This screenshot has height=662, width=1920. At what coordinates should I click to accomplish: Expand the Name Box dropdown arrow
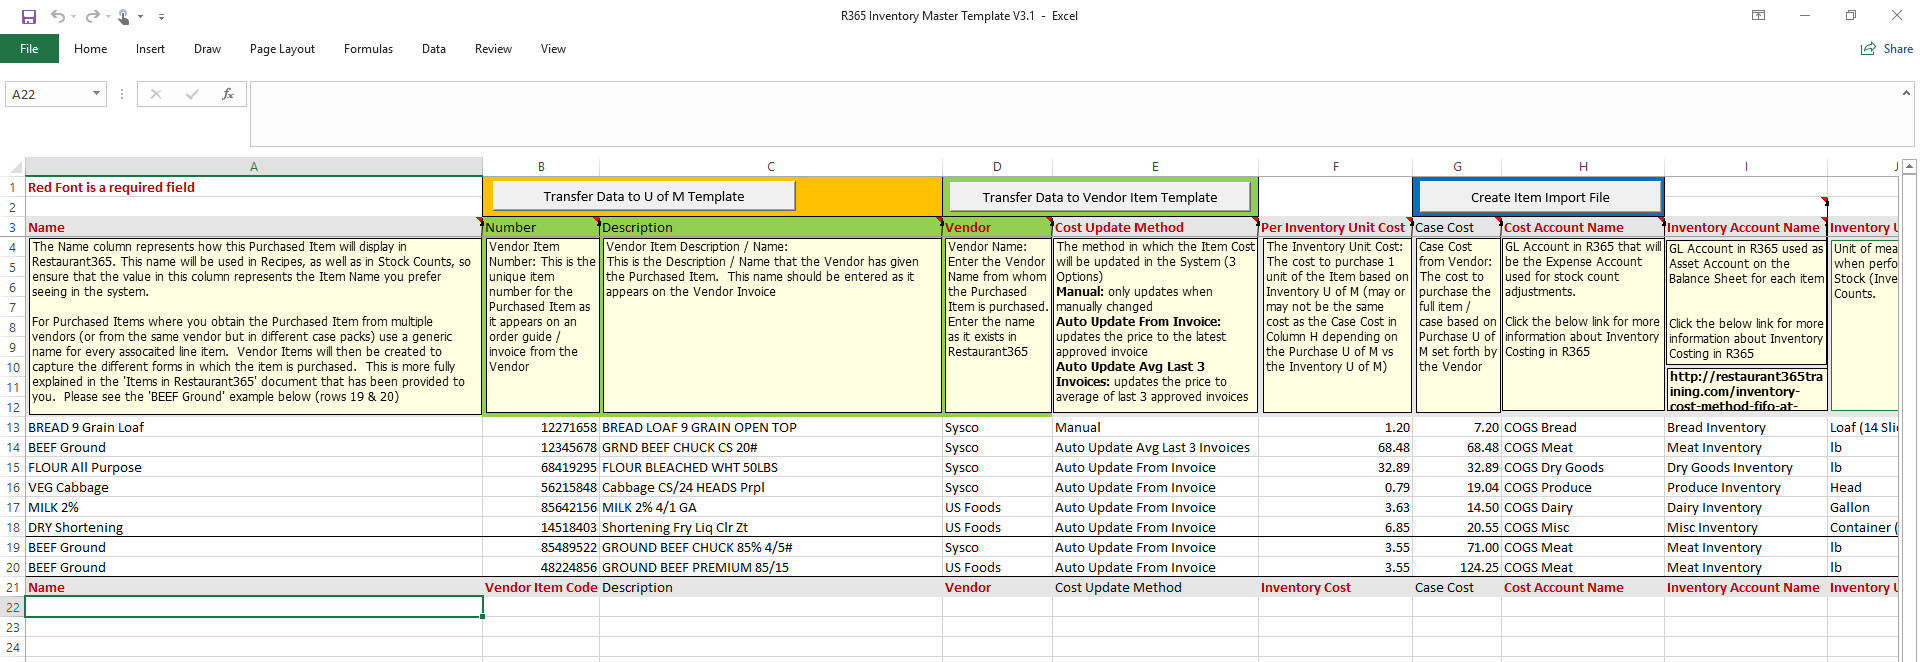point(96,94)
